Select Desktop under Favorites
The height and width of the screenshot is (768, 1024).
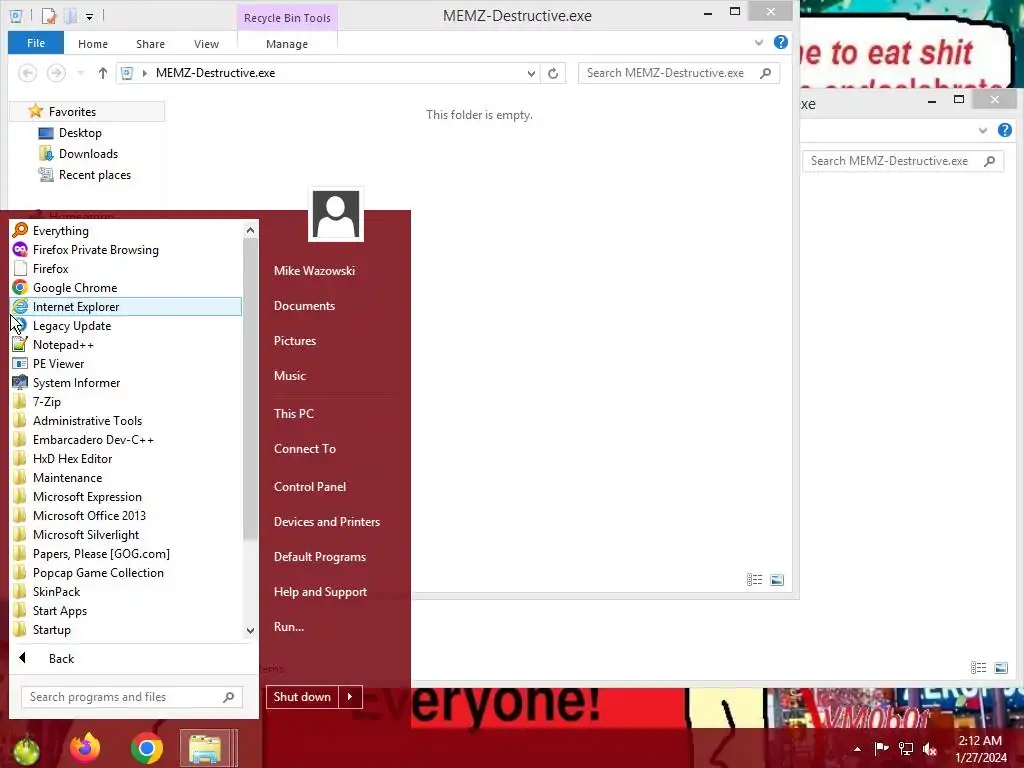click(80, 133)
